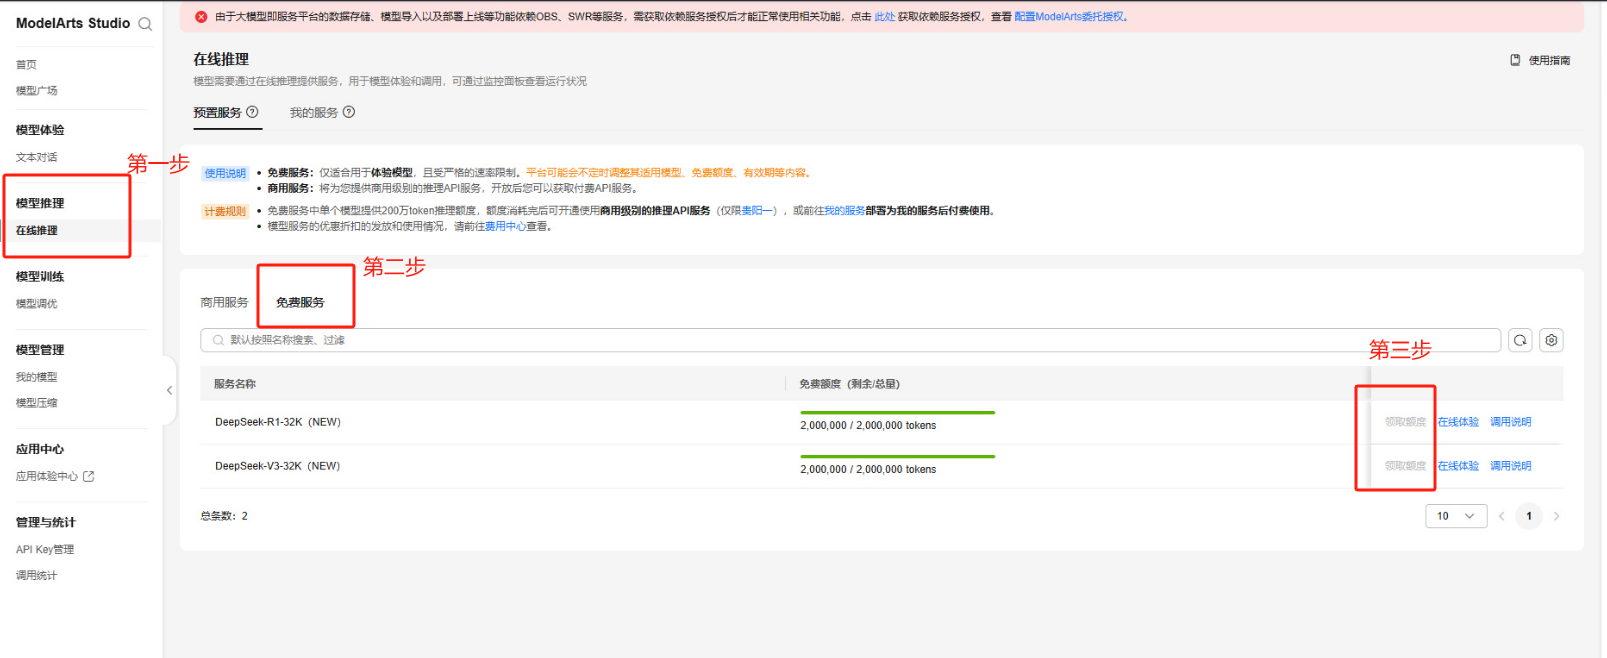Switch to 预置服务 tab
Viewport: 1607px width, 658px height.
[218, 113]
